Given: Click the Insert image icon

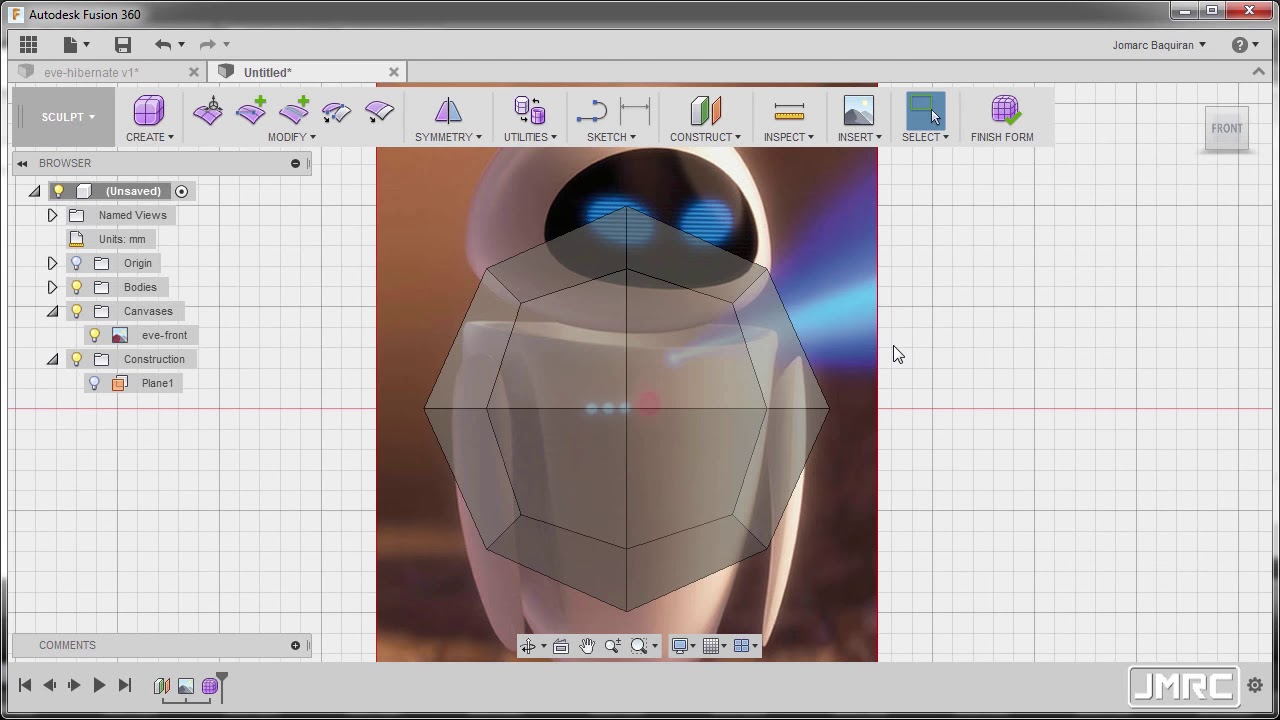Looking at the screenshot, I should click(859, 110).
